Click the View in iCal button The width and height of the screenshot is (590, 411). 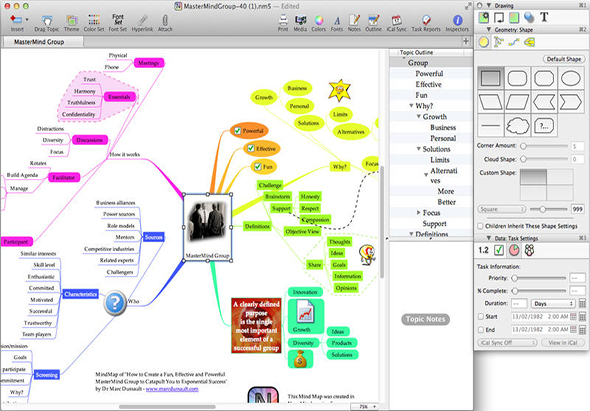click(563, 343)
